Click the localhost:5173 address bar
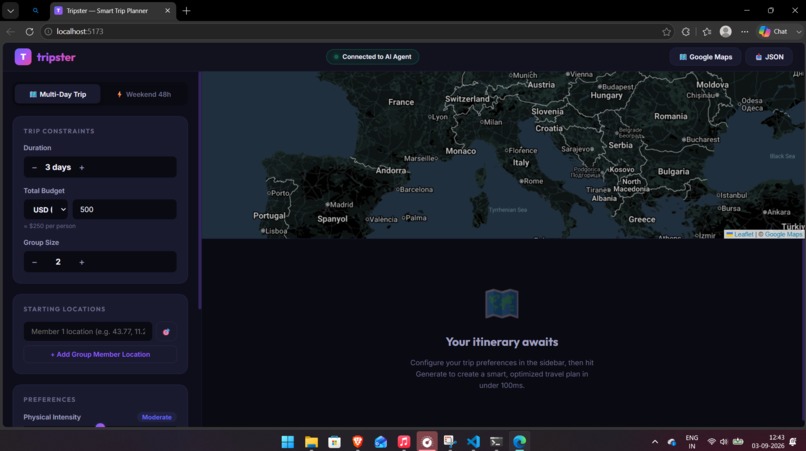Screen dimensions: 806x451 point(355,31)
